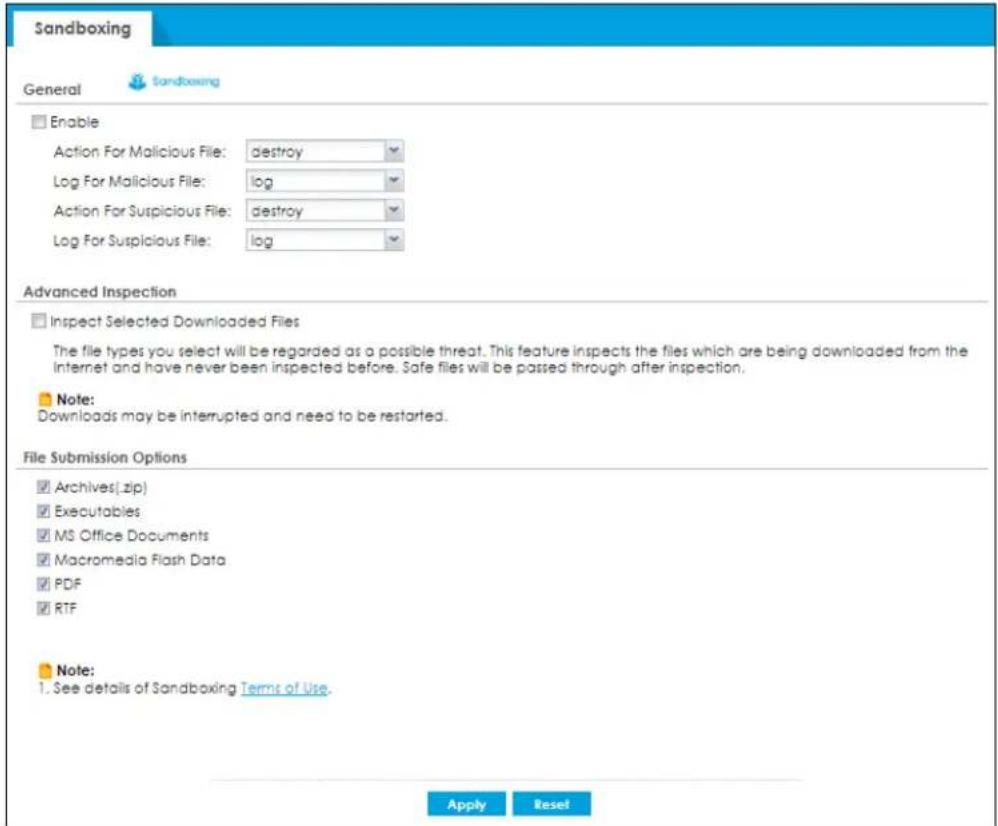Click the Action For Malicious File label
Viewport: 998px width, 826px height.
[x=139, y=152]
